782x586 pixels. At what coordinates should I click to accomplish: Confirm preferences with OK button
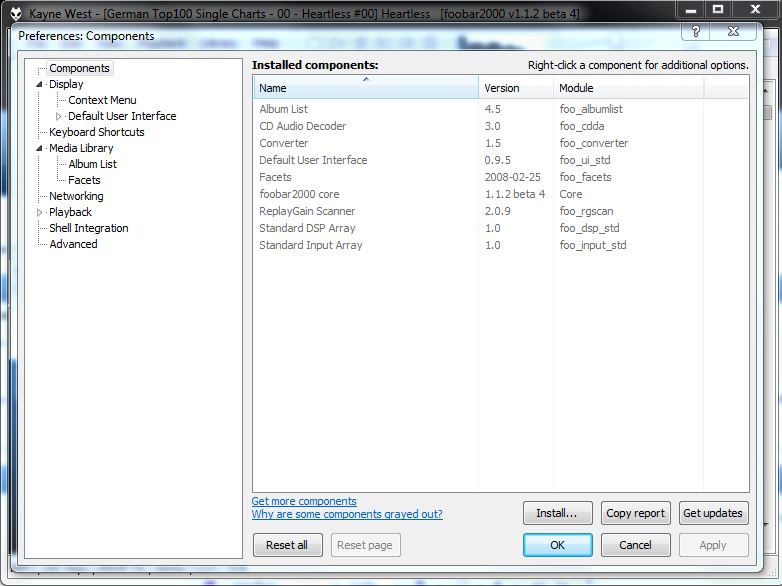(558, 545)
